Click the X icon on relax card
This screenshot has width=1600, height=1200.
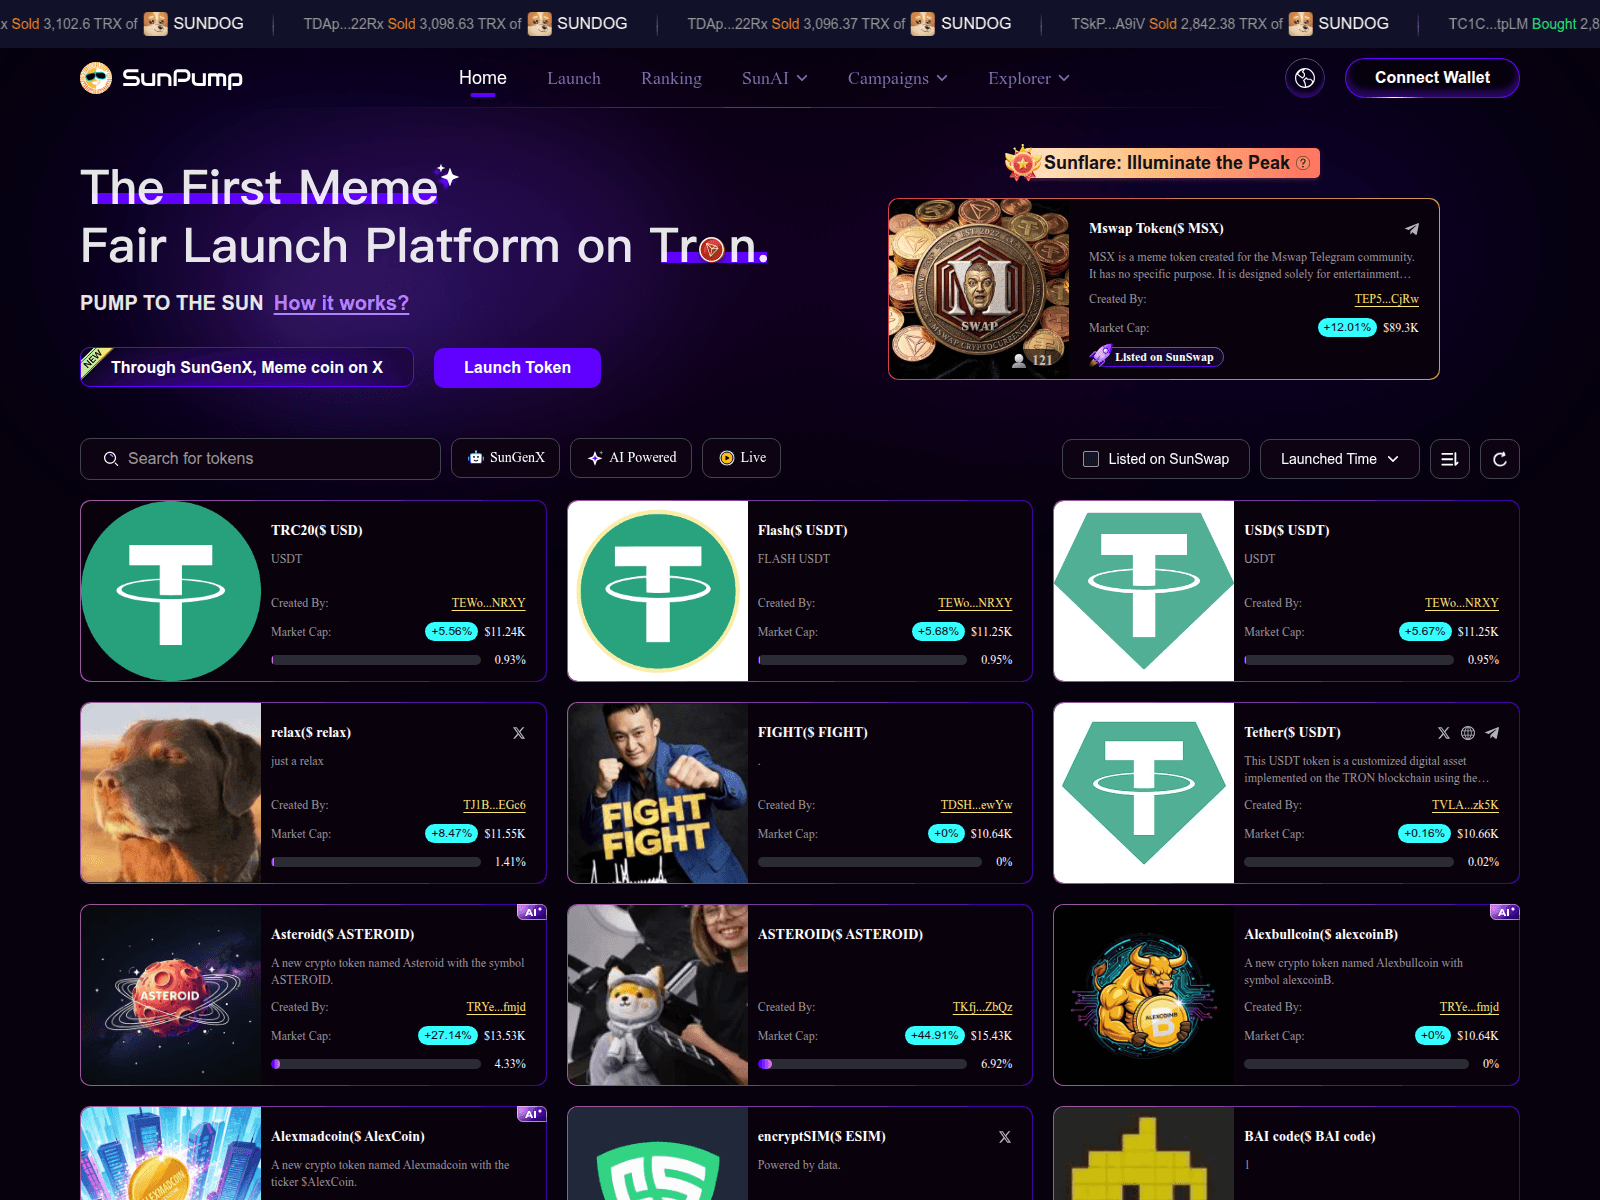(519, 733)
